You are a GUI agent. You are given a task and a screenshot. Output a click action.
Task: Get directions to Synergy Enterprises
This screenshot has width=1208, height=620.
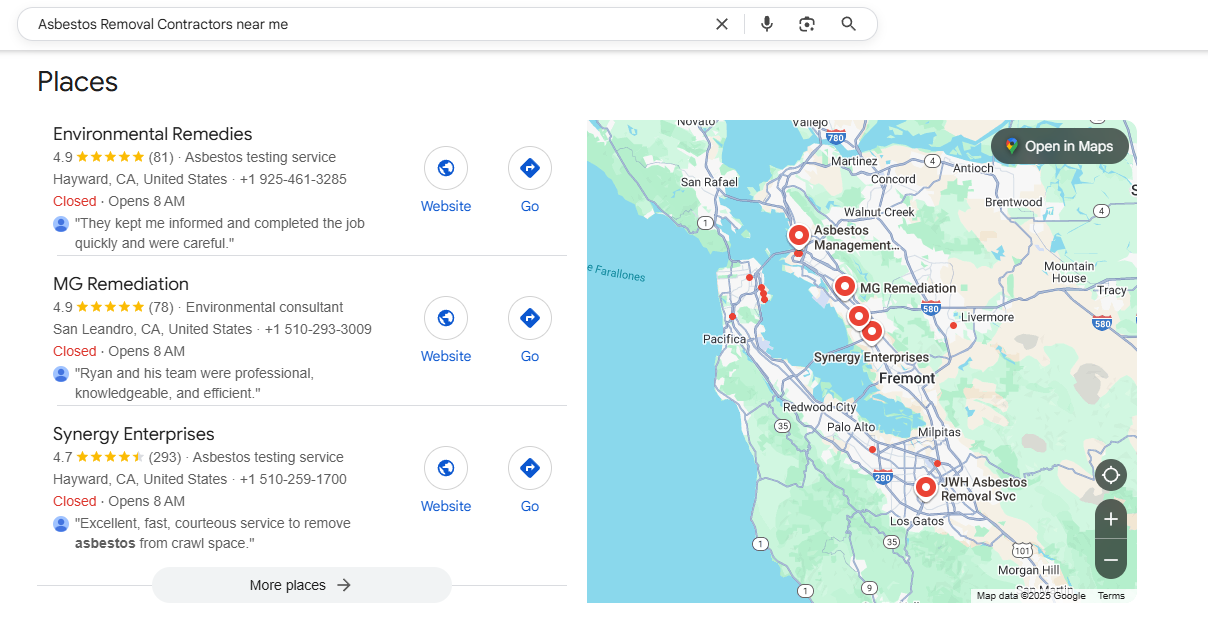(x=530, y=469)
